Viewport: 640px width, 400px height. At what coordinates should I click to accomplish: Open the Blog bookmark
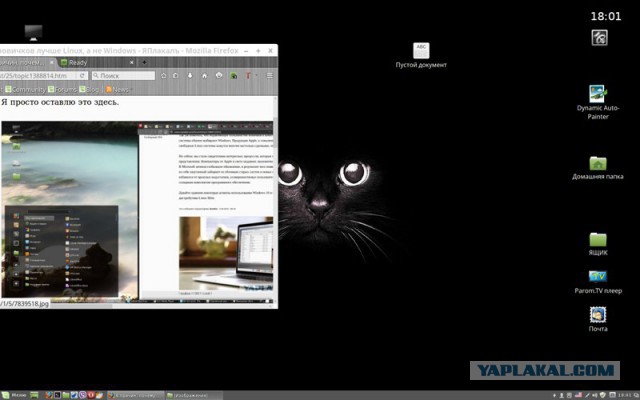click(89, 89)
